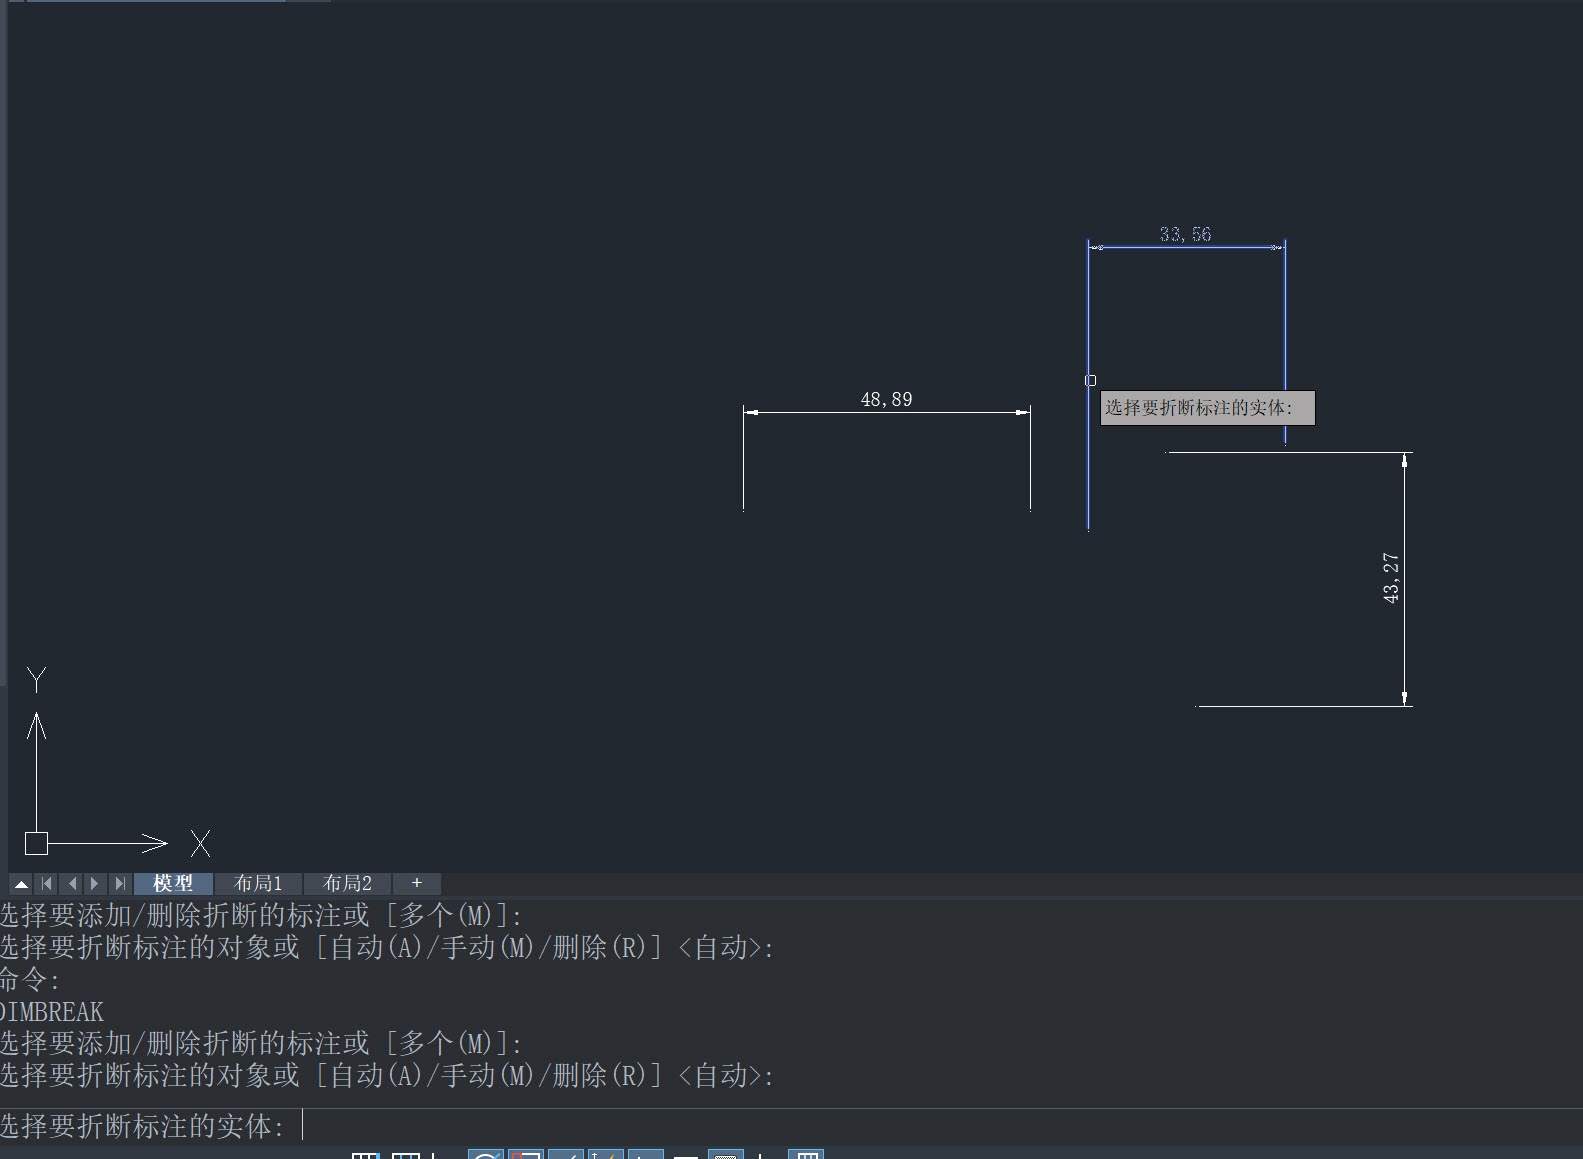
Task: Click the 命令: line in command history
Action: (30, 980)
